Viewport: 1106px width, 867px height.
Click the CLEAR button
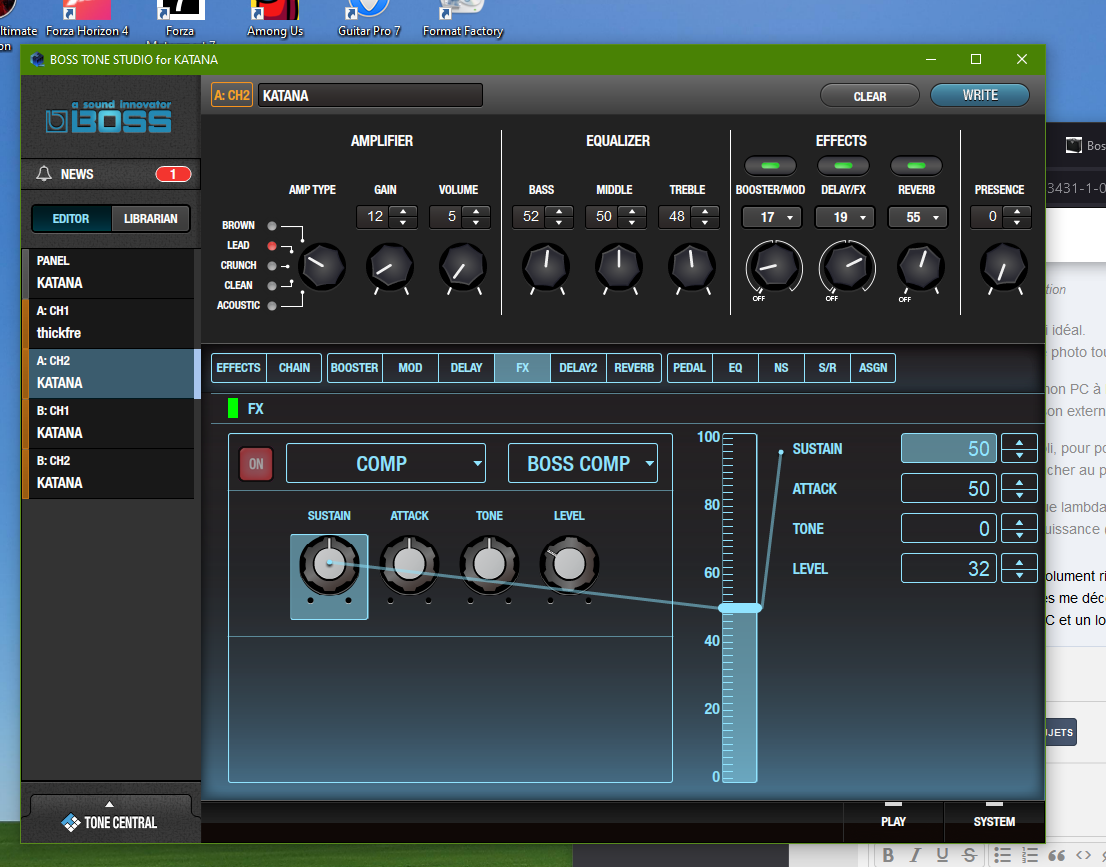point(870,96)
